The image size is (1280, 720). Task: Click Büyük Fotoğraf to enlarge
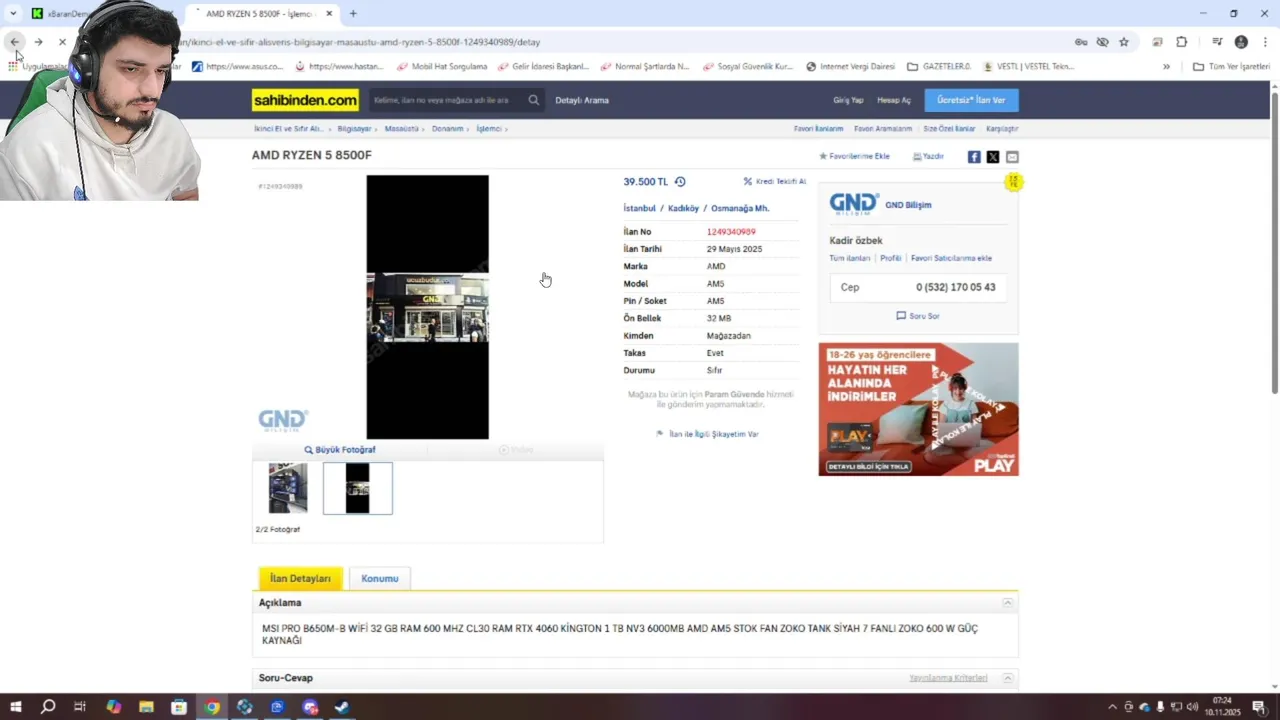click(340, 450)
